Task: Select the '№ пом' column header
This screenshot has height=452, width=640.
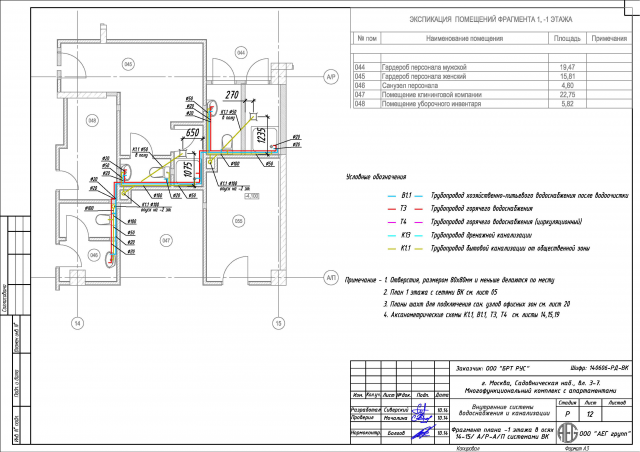Action: 367,38
